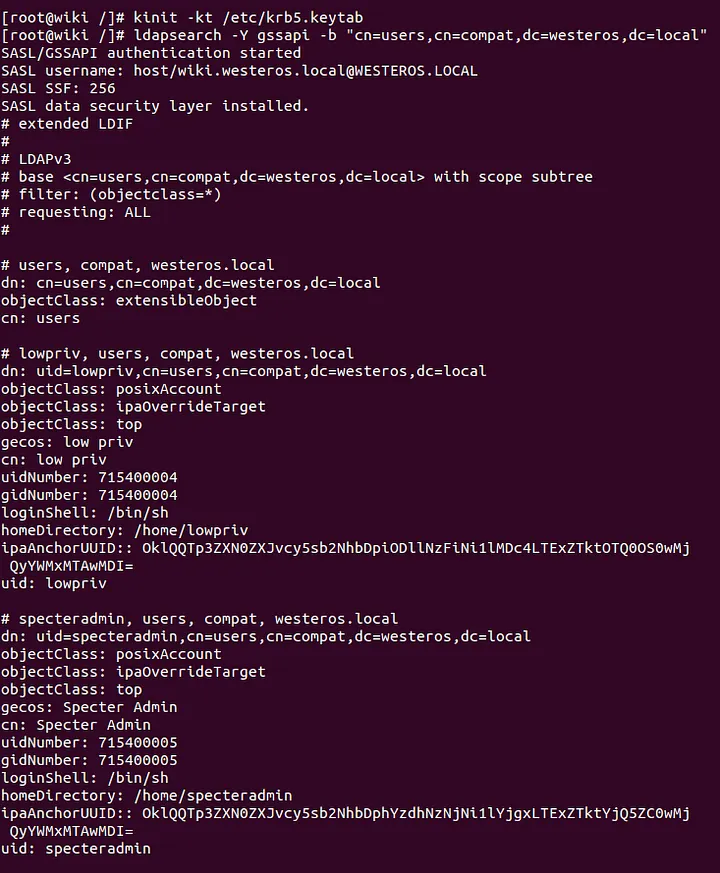Screen dimensions: 720x873
Task: Click the "# extended LDIF" comment line
Action: [x=67, y=124]
